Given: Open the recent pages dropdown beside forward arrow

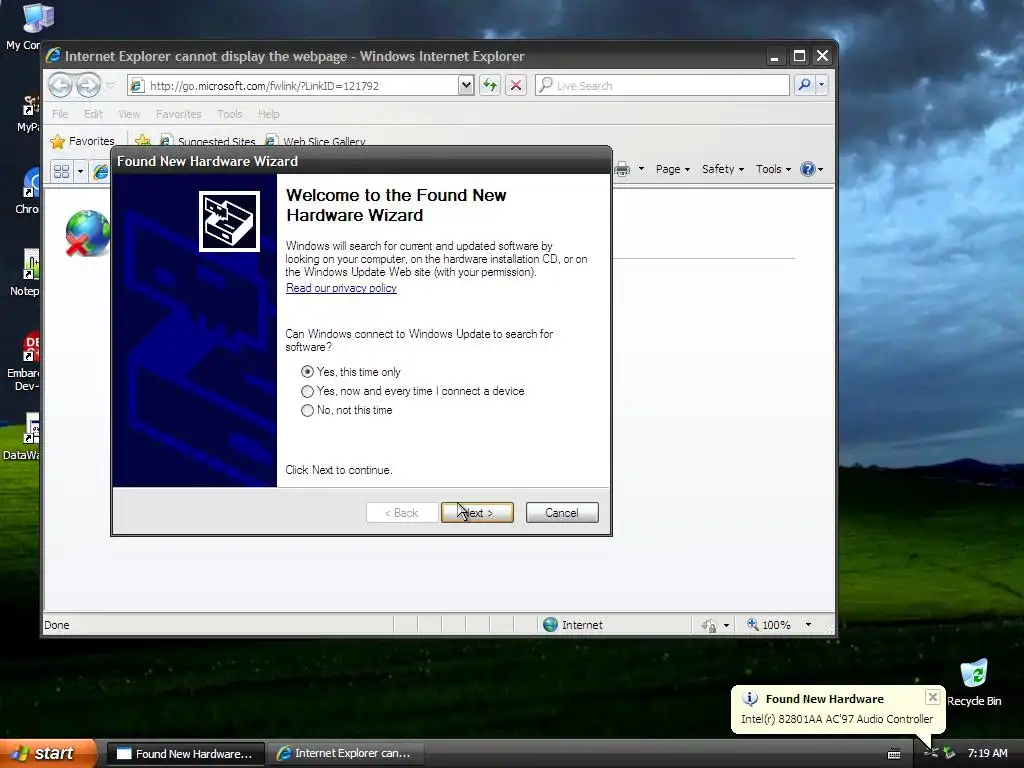Looking at the screenshot, I should [x=110, y=85].
